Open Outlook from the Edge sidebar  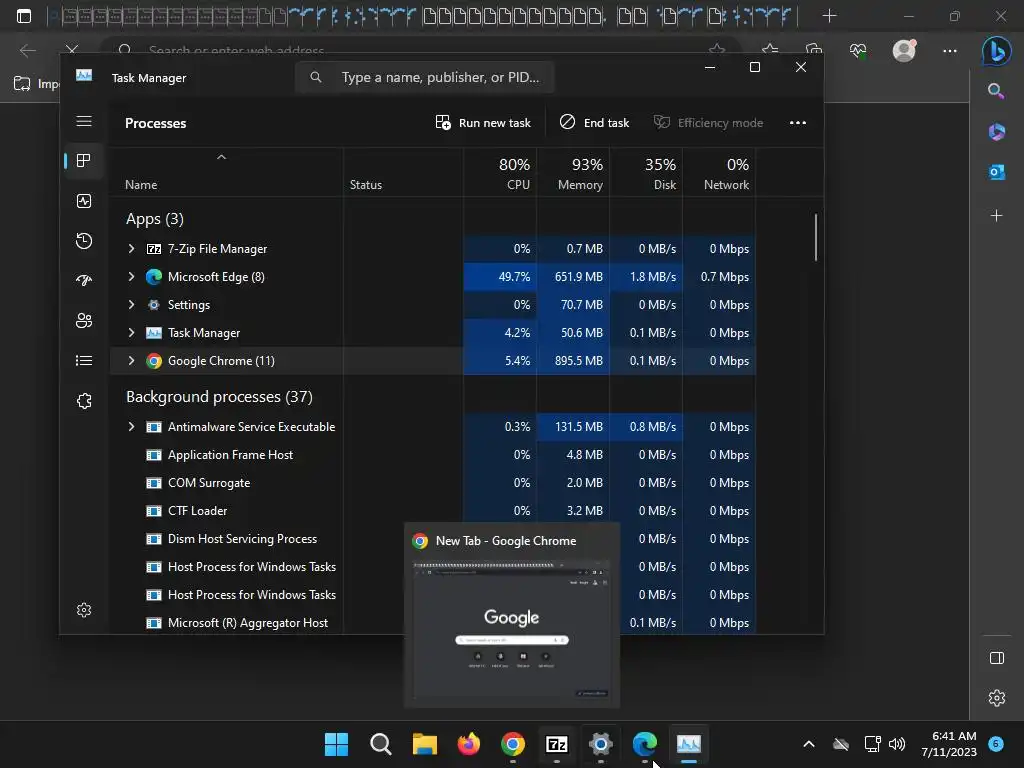tap(997, 172)
